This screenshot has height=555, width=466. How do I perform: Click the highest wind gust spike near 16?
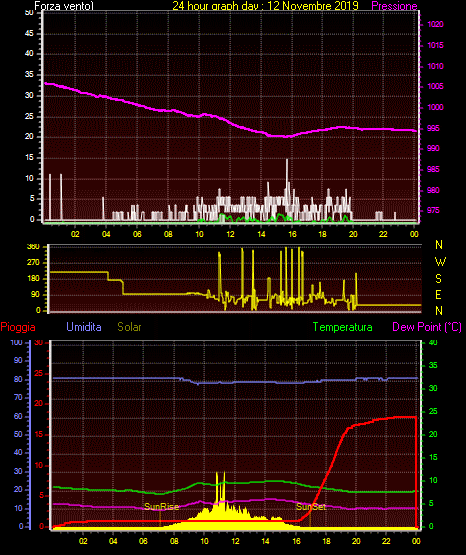point(287,177)
